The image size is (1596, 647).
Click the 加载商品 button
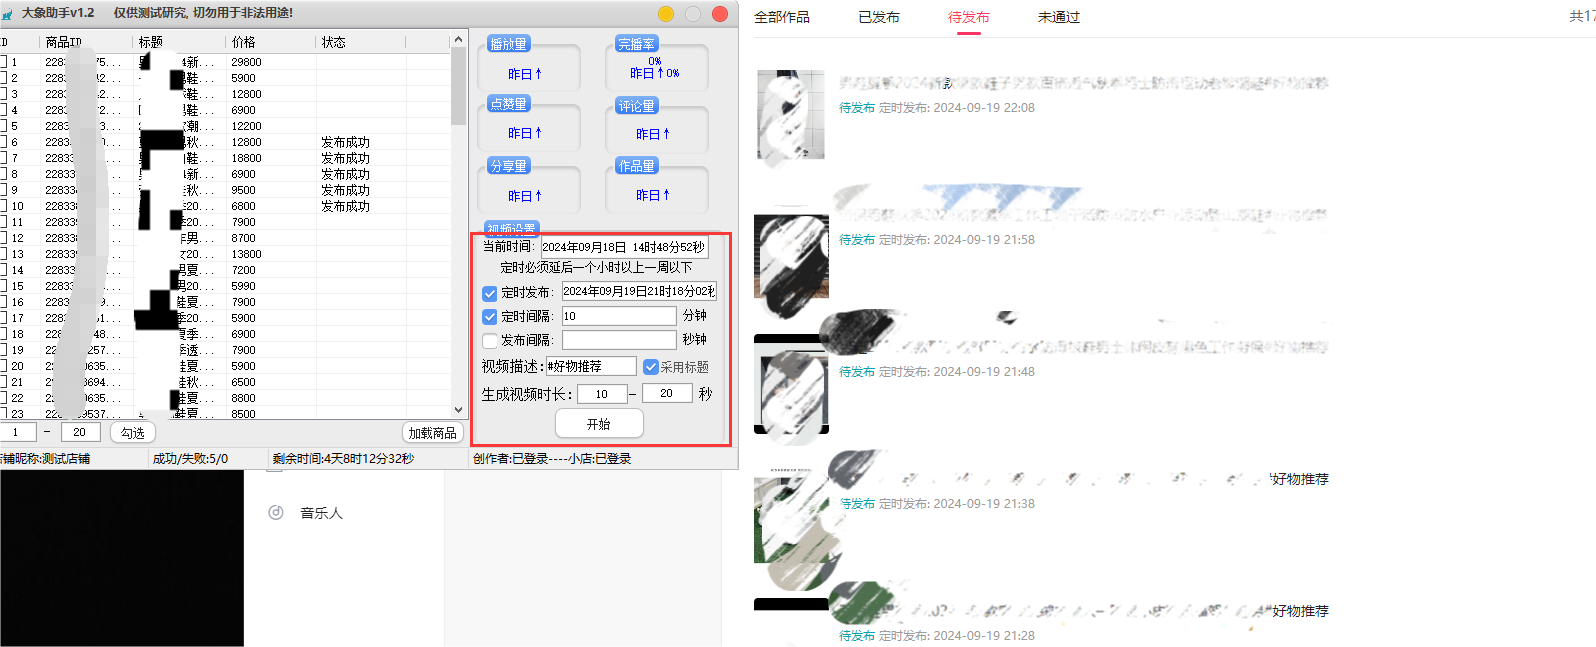click(x=432, y=433)
